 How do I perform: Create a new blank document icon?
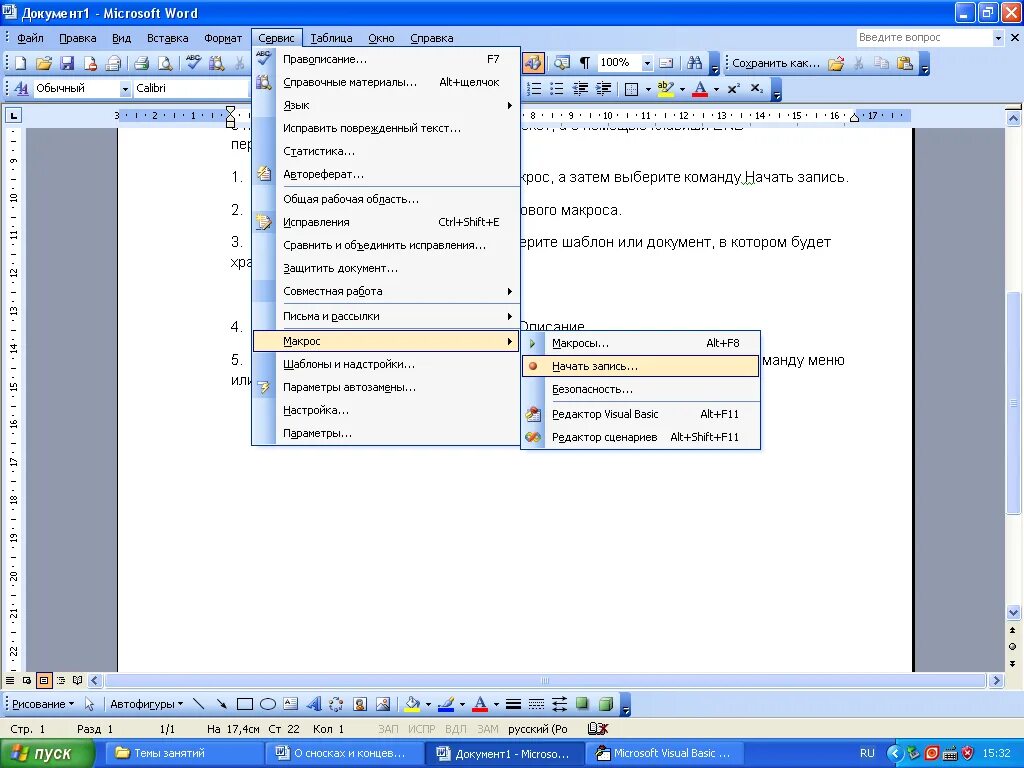pos(20,63)
